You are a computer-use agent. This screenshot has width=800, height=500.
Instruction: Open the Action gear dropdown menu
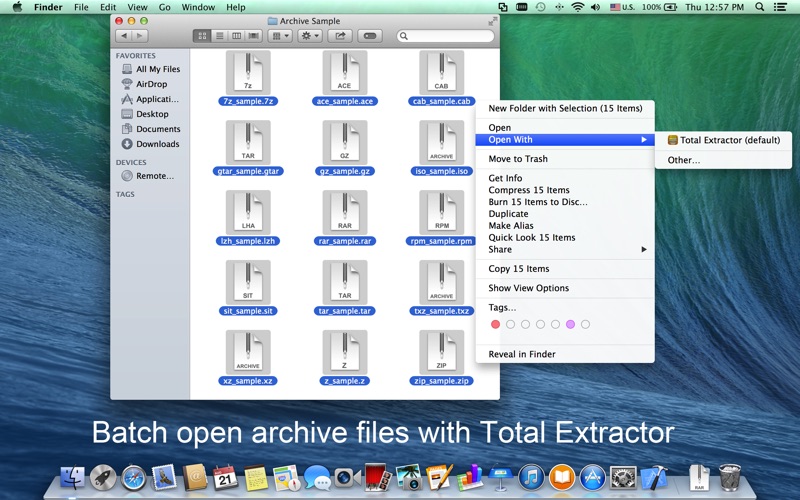310,36
